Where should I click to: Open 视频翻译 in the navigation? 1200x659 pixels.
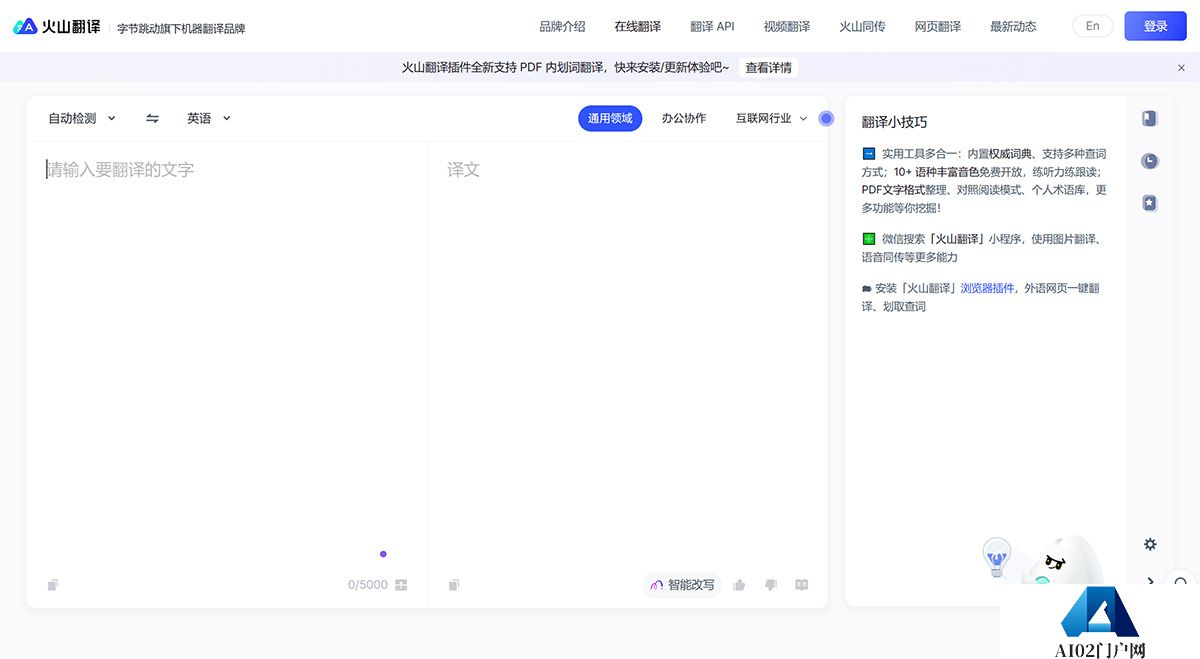point(787,26)
